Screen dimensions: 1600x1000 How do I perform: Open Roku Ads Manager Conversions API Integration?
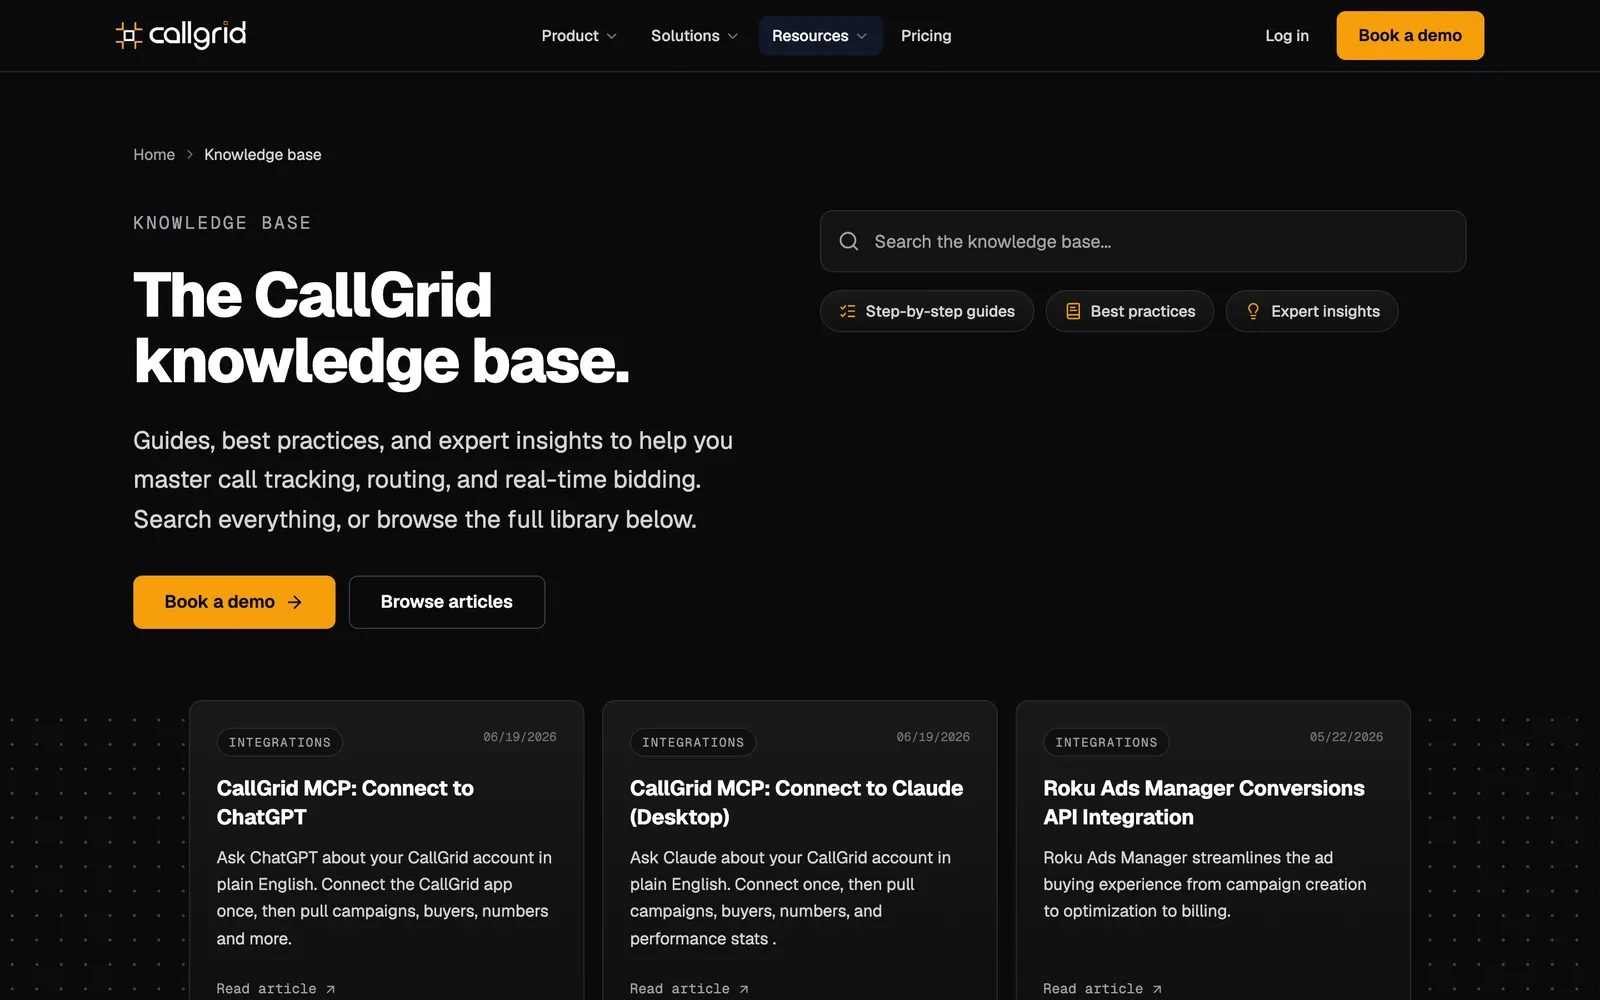(1204, 803)
